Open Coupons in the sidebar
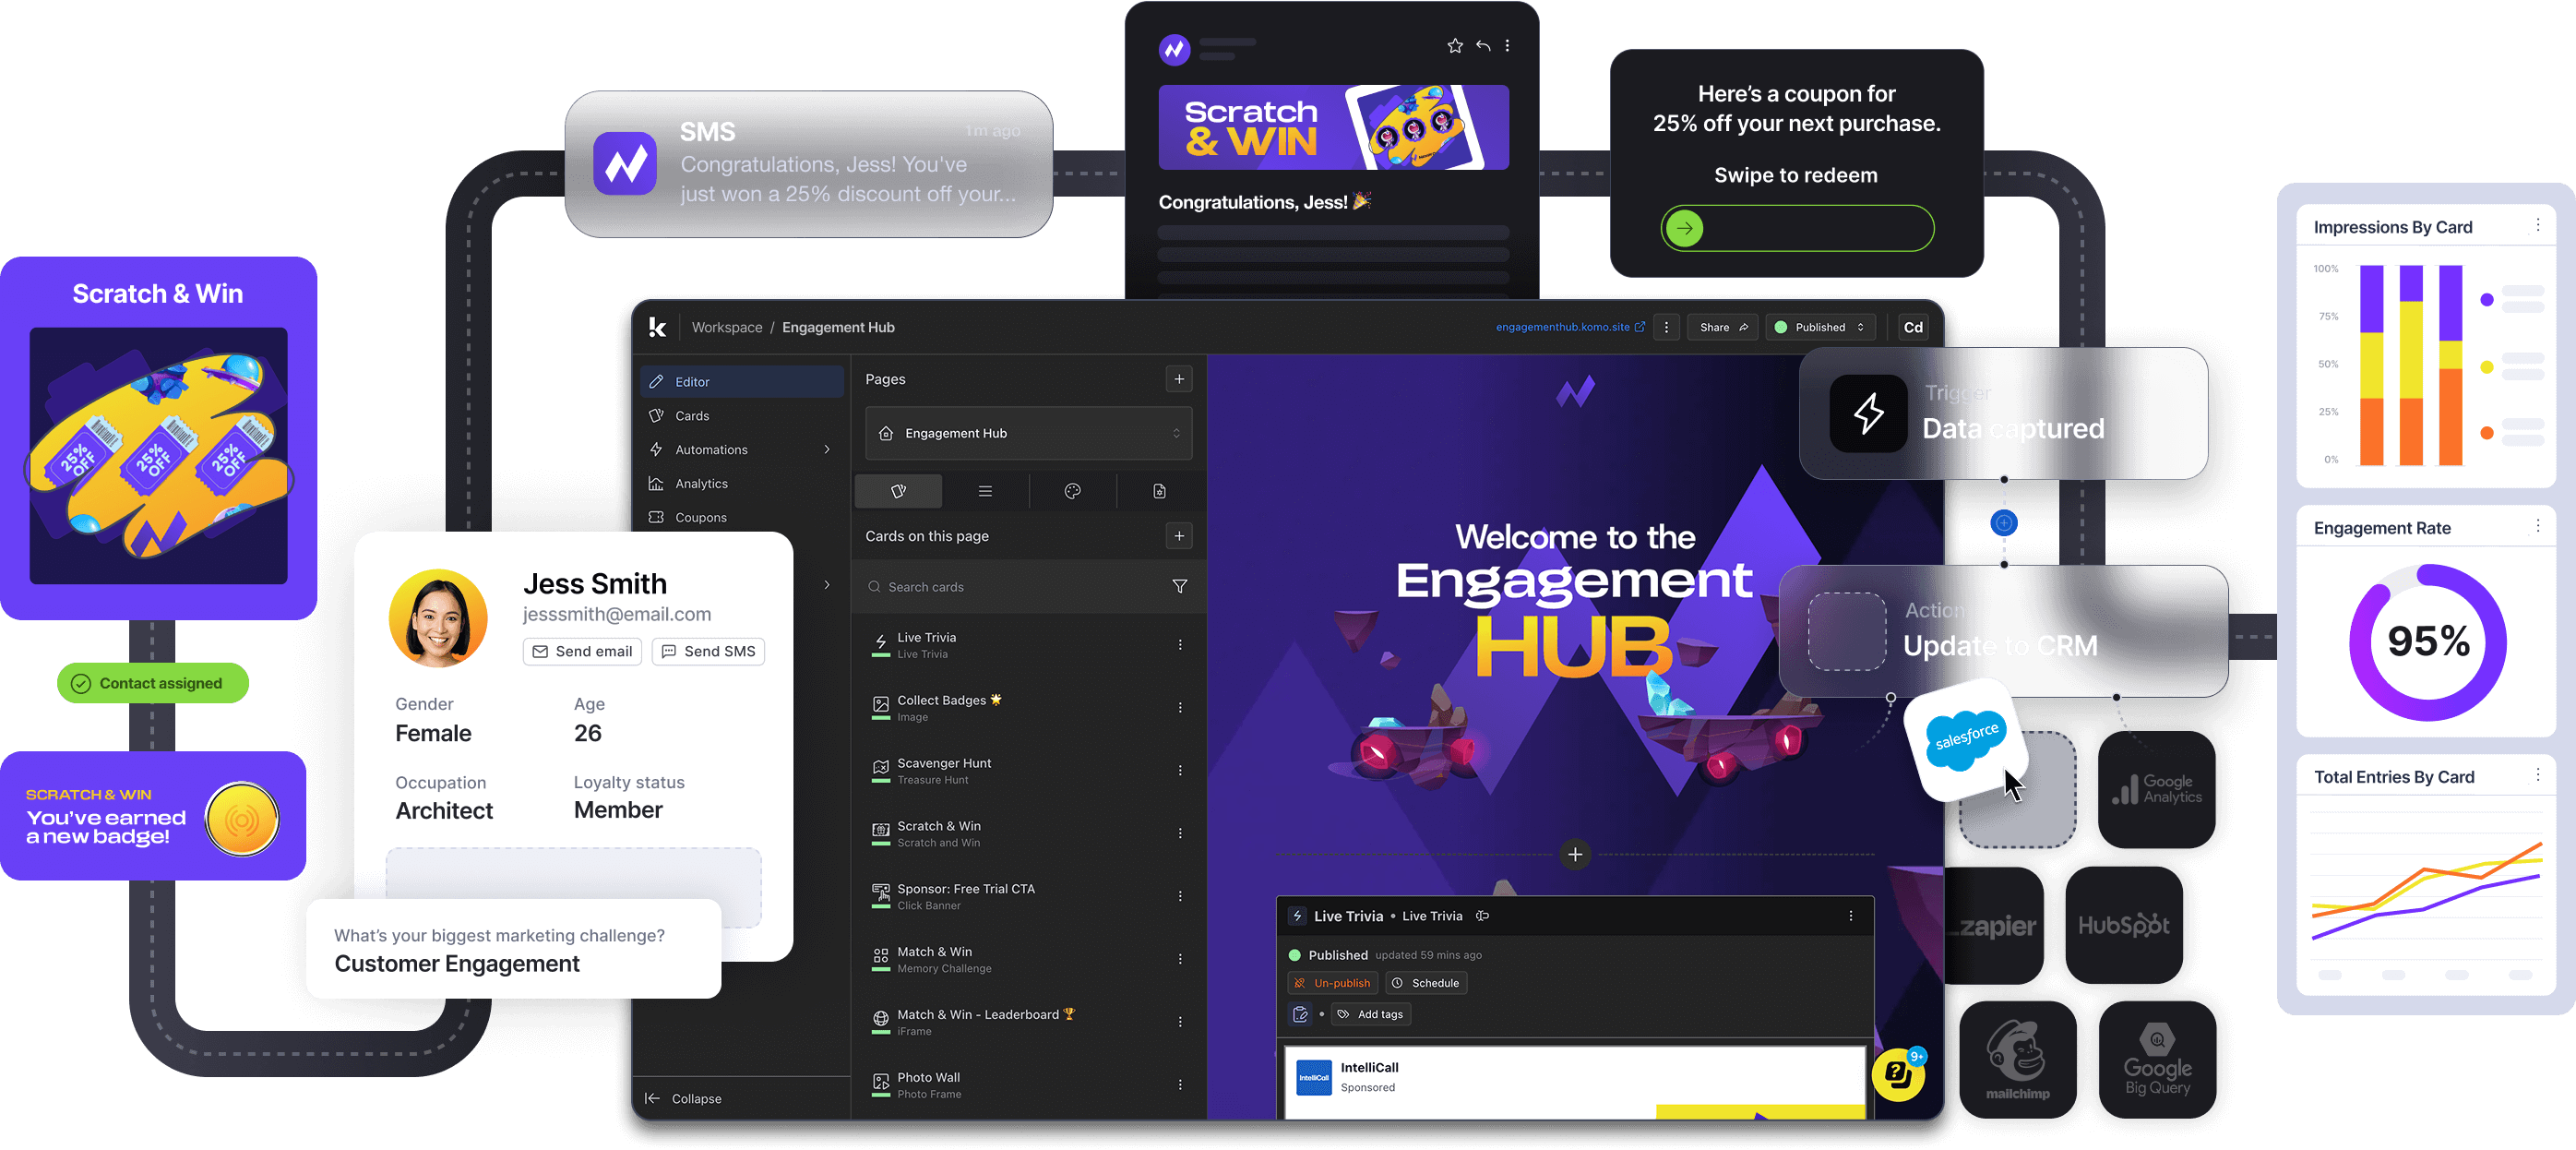 [742, 518]
